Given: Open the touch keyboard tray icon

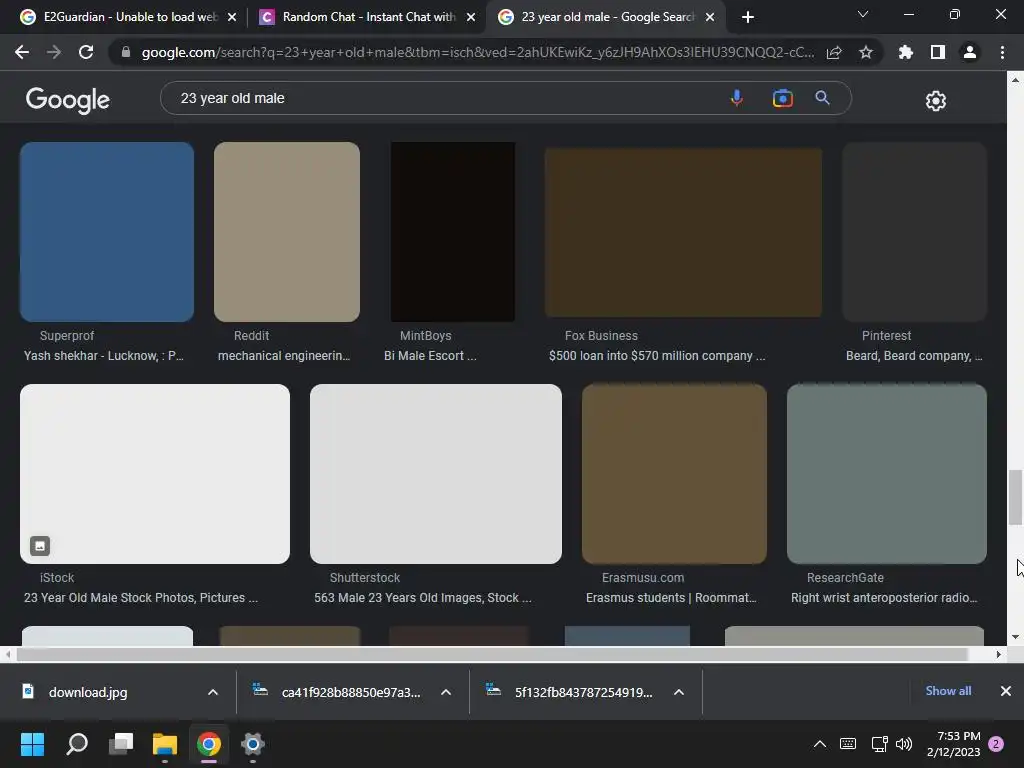Looking at the screenshot, I should (x=848, y=744).
